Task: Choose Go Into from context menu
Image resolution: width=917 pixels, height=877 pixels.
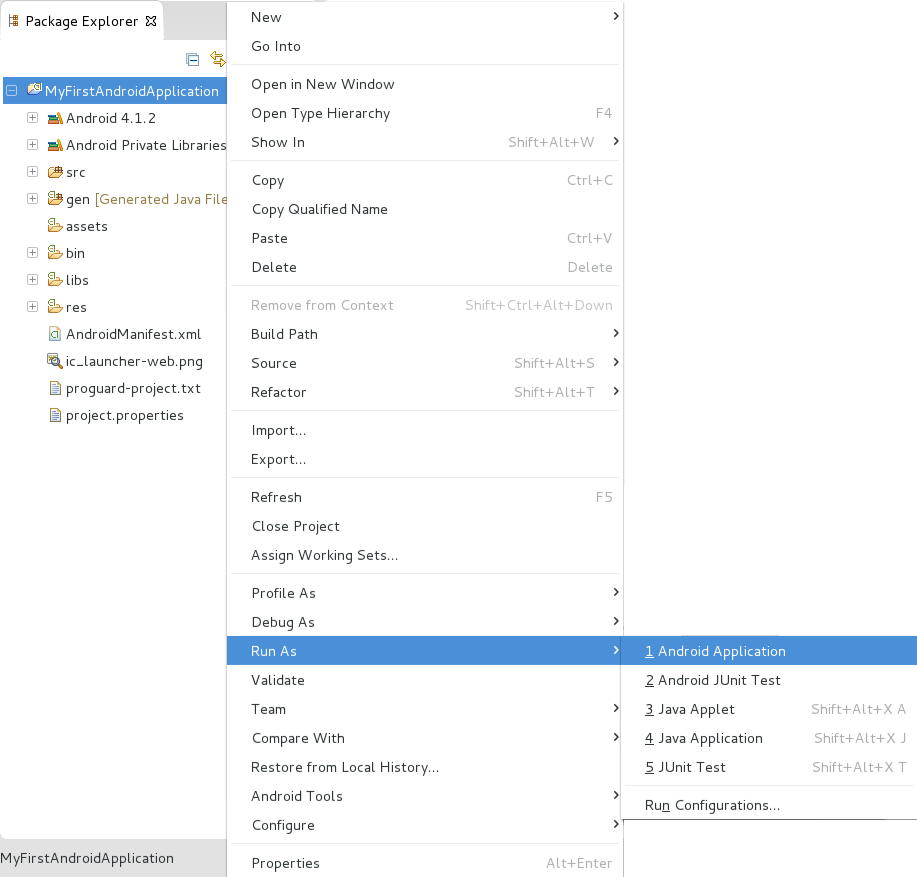Action: (425, 46)
